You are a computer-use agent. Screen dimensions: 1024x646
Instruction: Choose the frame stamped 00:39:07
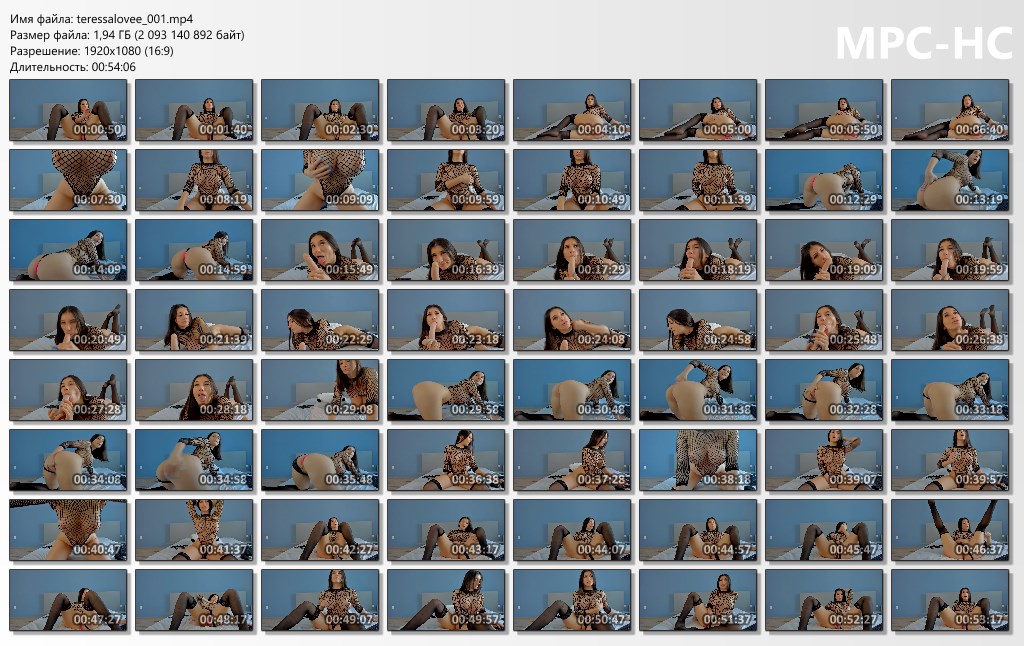pyautogui.click(x=824, y=460)
